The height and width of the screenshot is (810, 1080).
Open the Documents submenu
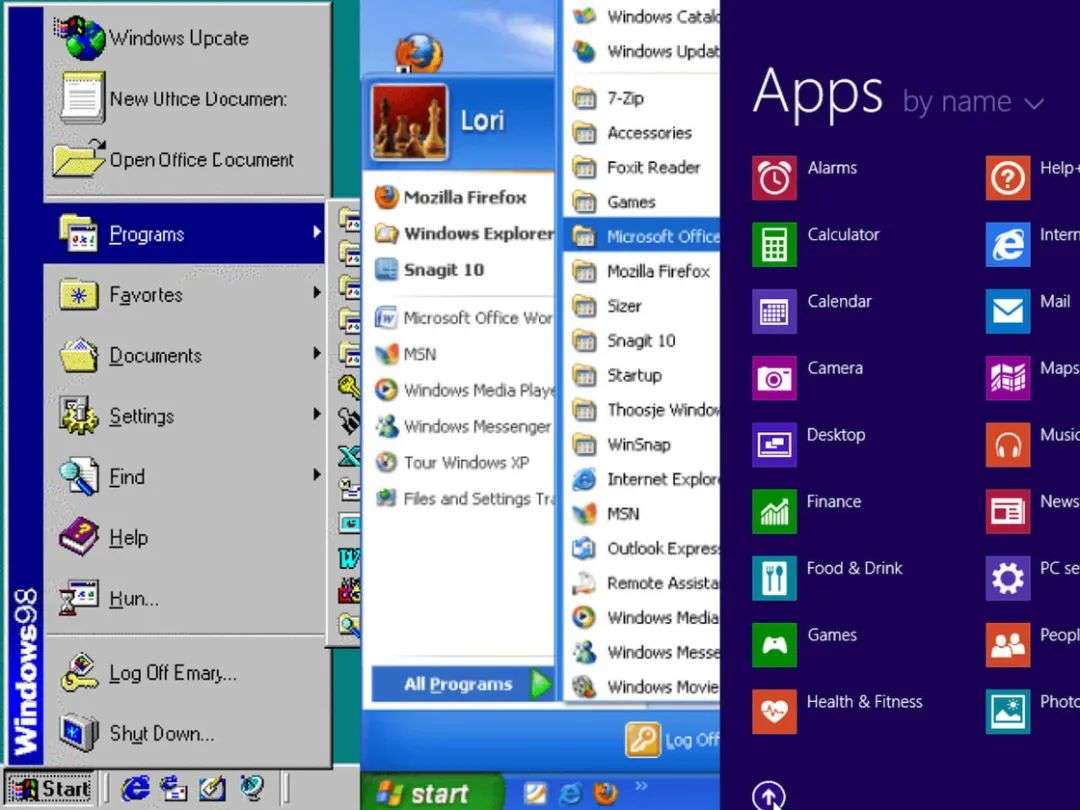(x=186, y=355)
